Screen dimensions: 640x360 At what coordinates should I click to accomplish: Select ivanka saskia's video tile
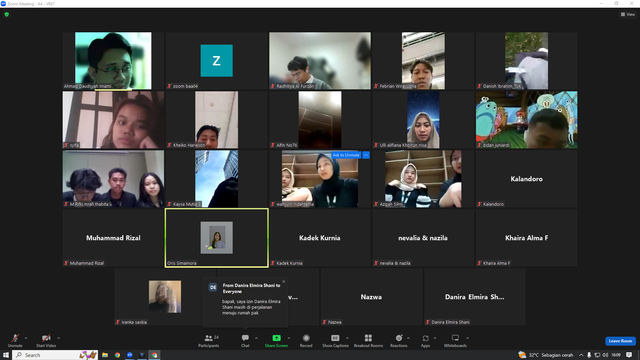point(165,297)
